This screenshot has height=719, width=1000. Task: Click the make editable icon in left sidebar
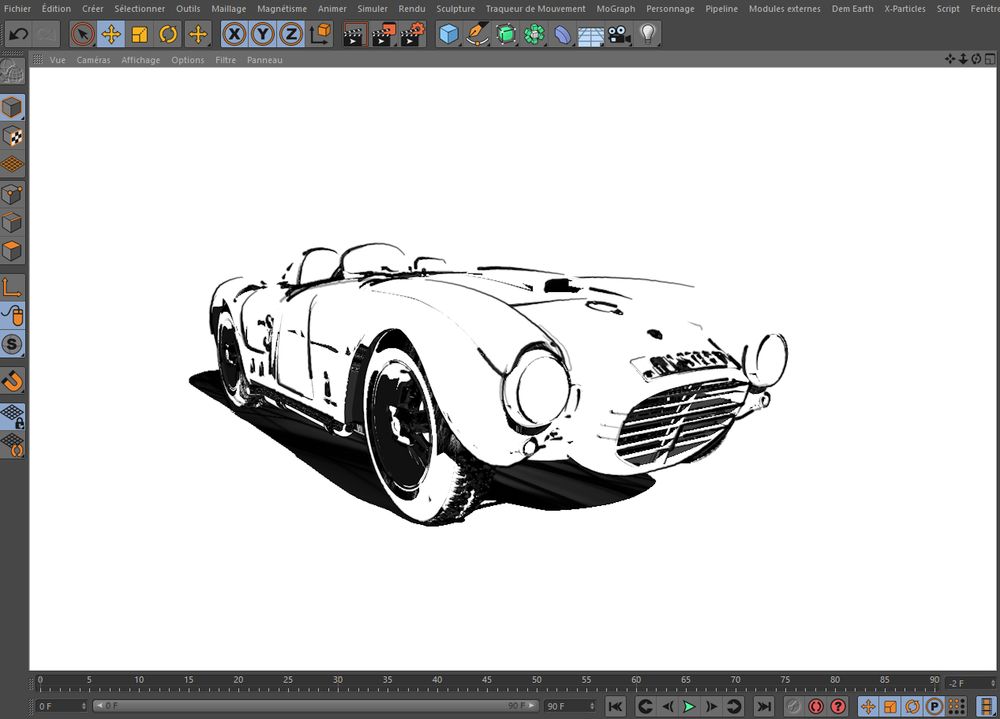click(12, 71)
